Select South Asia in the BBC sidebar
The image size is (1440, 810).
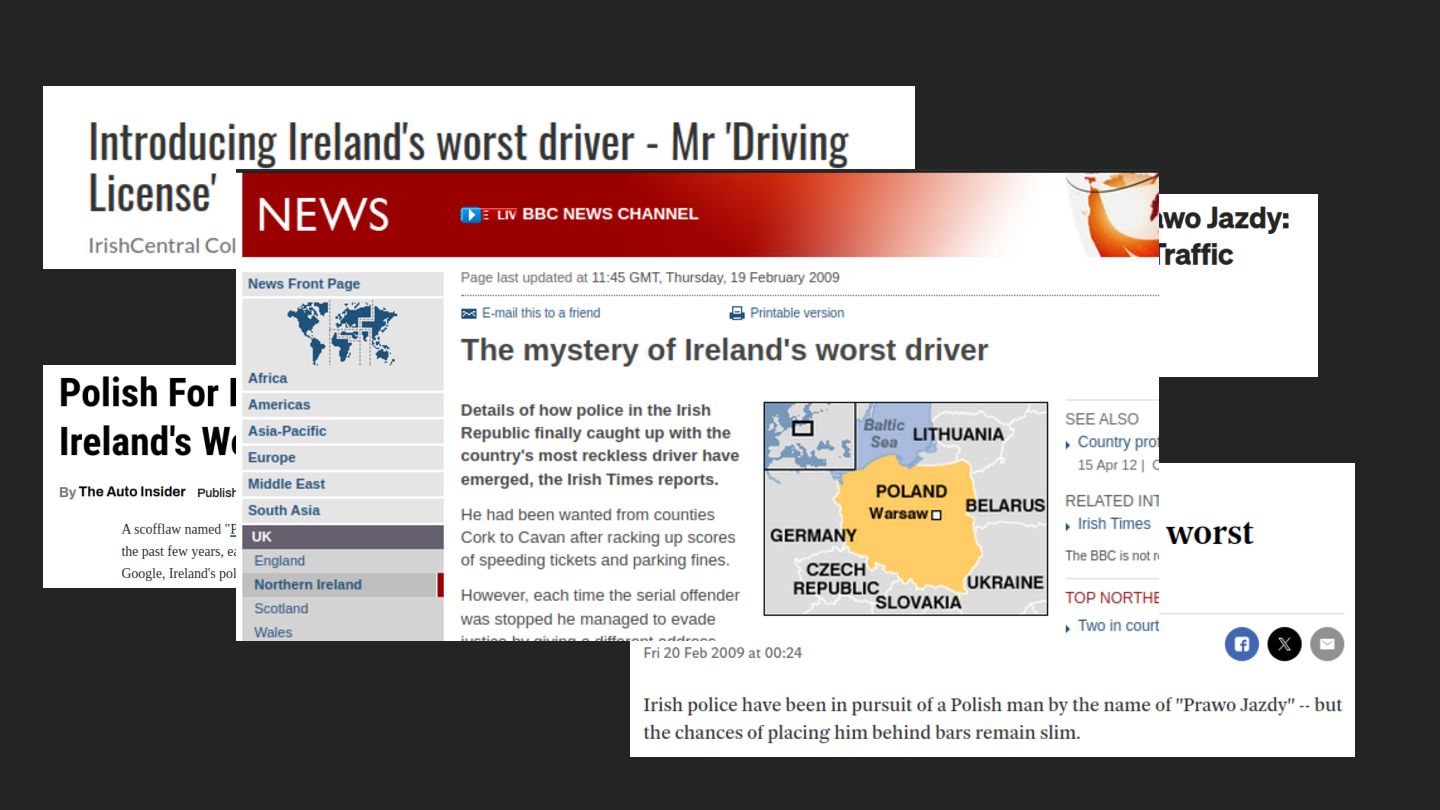(x=343, y=510)
